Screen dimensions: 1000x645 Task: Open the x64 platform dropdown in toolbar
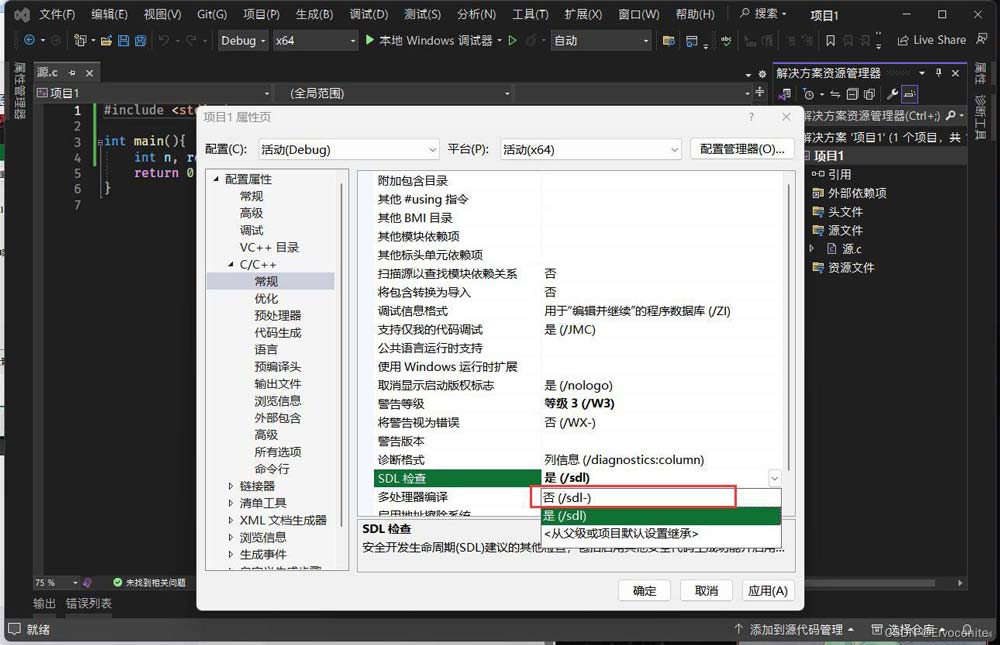(x=314, y=40)
